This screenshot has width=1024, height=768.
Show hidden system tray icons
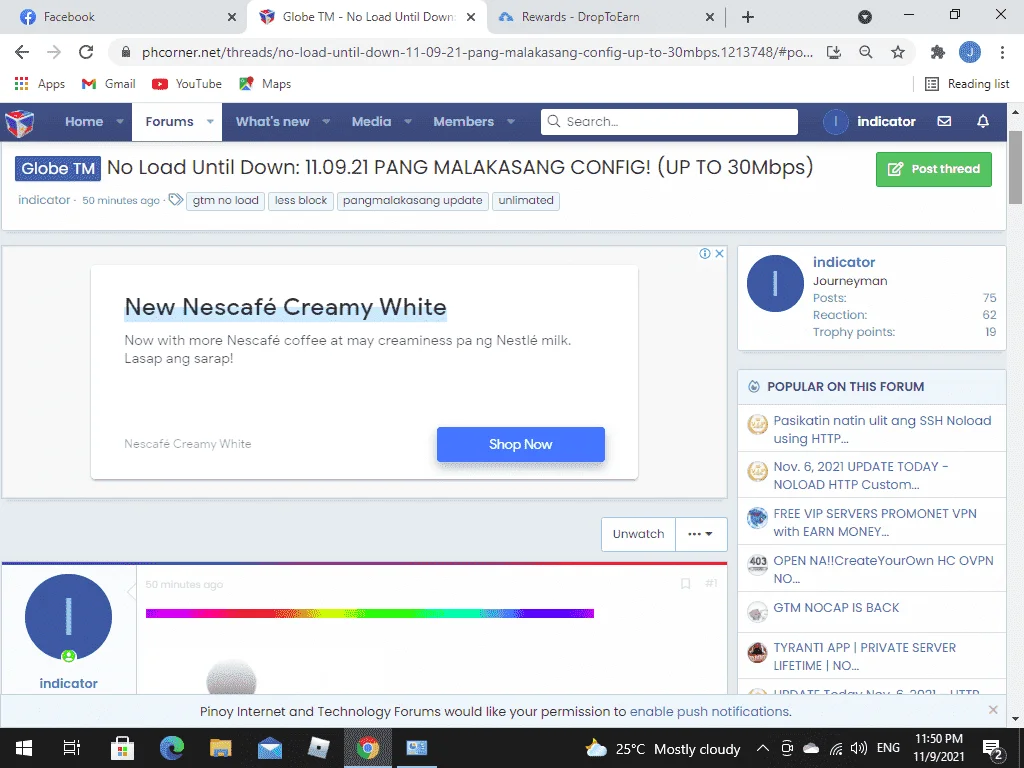click(x=762, y=748)
